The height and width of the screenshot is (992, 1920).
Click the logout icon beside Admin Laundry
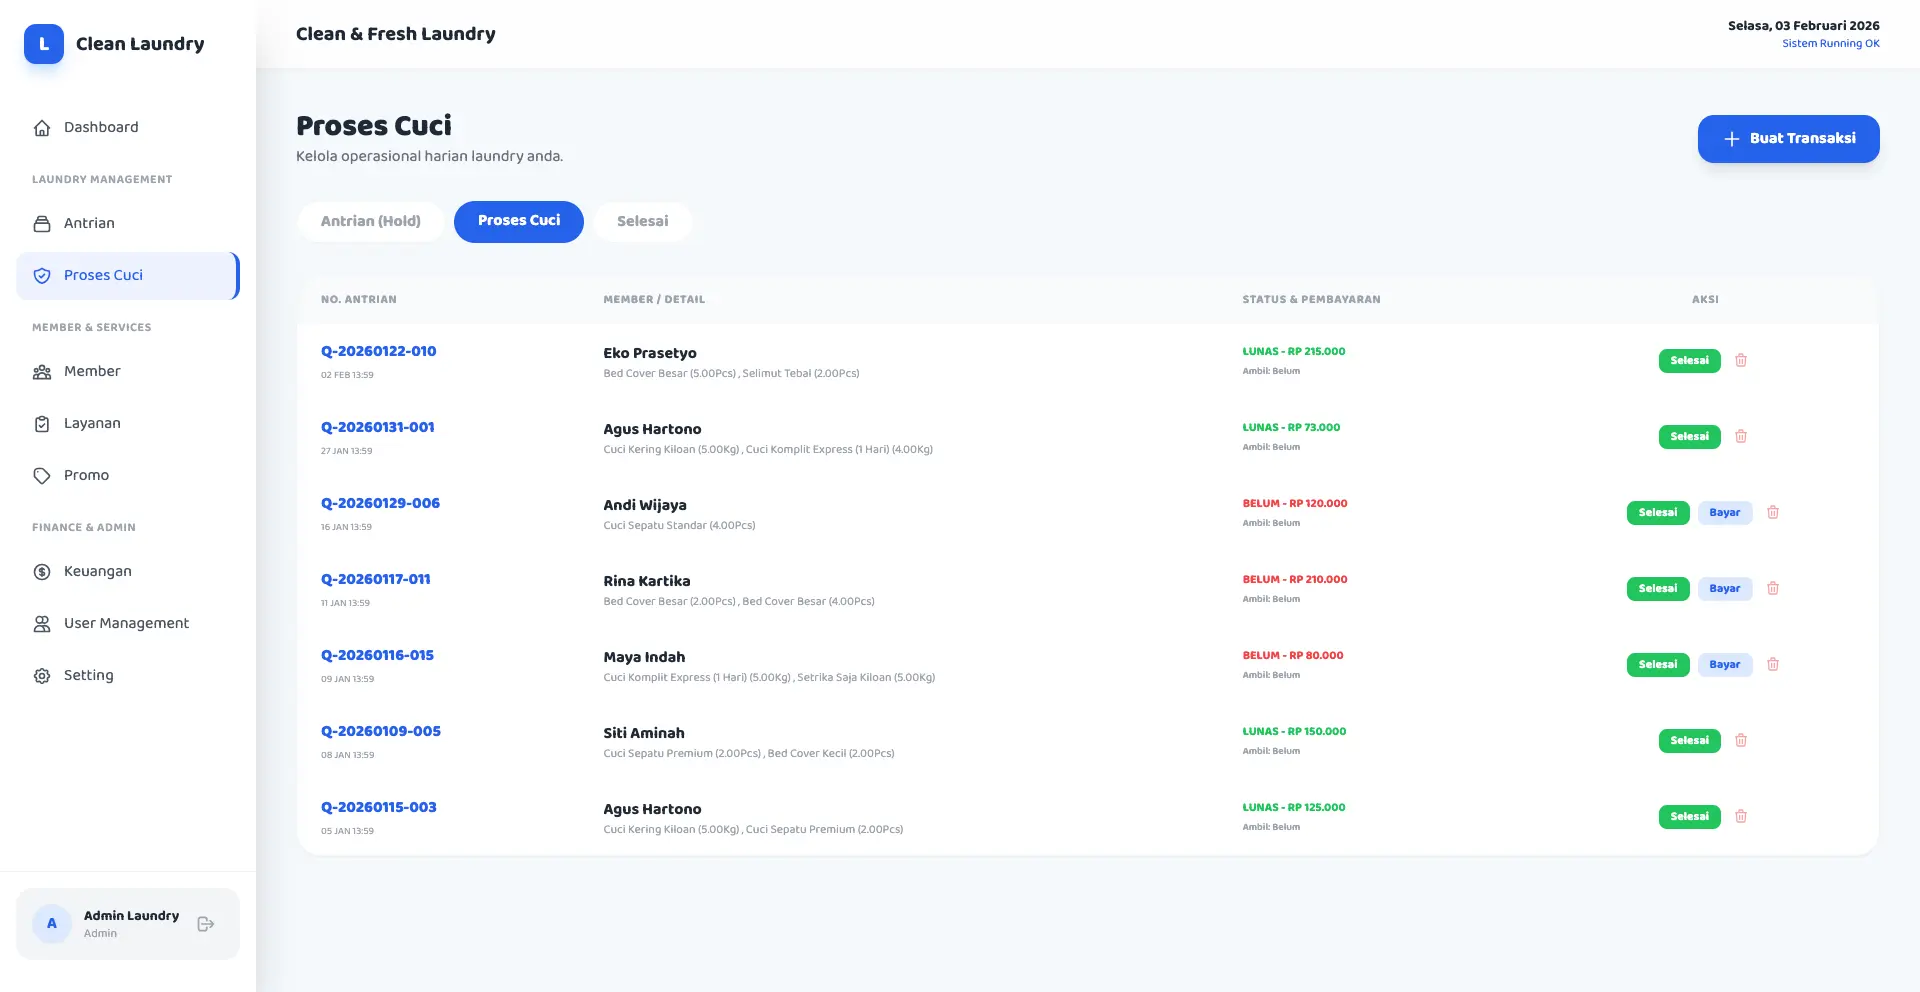[x=206, y=924]
